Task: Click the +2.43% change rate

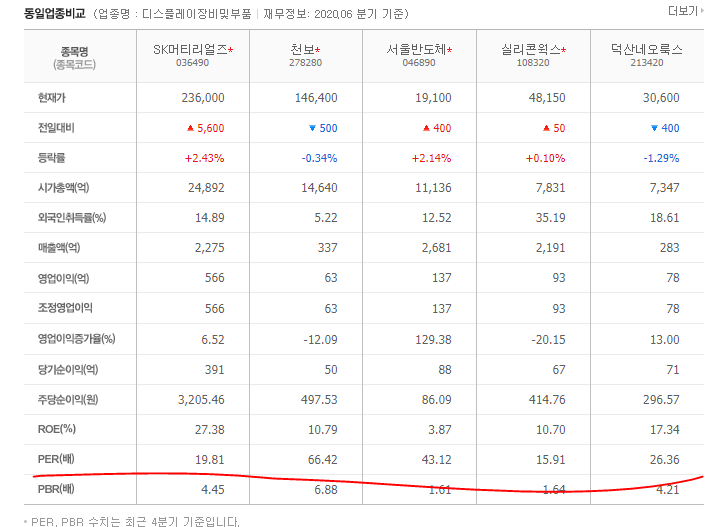Action: [x=204, y=158]
